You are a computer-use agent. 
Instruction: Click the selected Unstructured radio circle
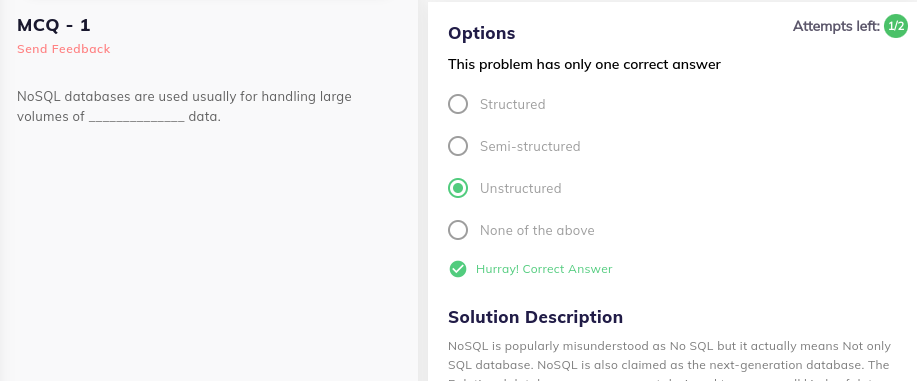pos(458,188)
